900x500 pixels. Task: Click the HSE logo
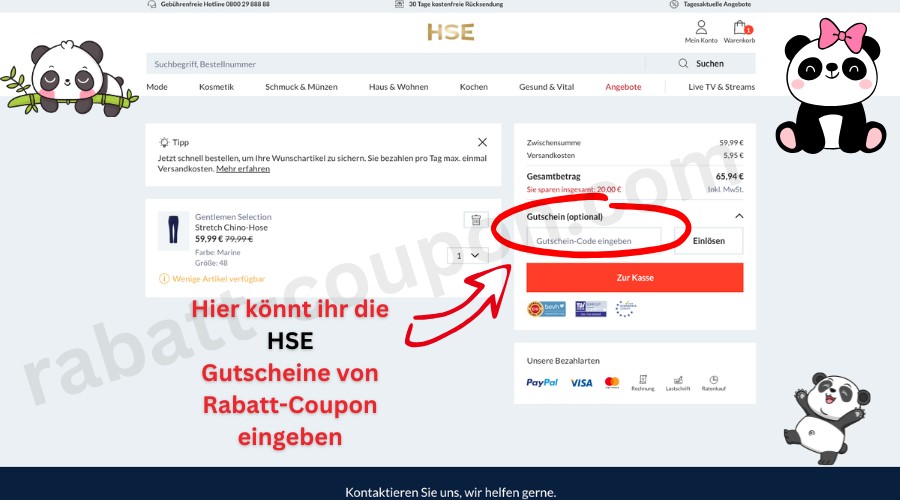tap(450, 32)
